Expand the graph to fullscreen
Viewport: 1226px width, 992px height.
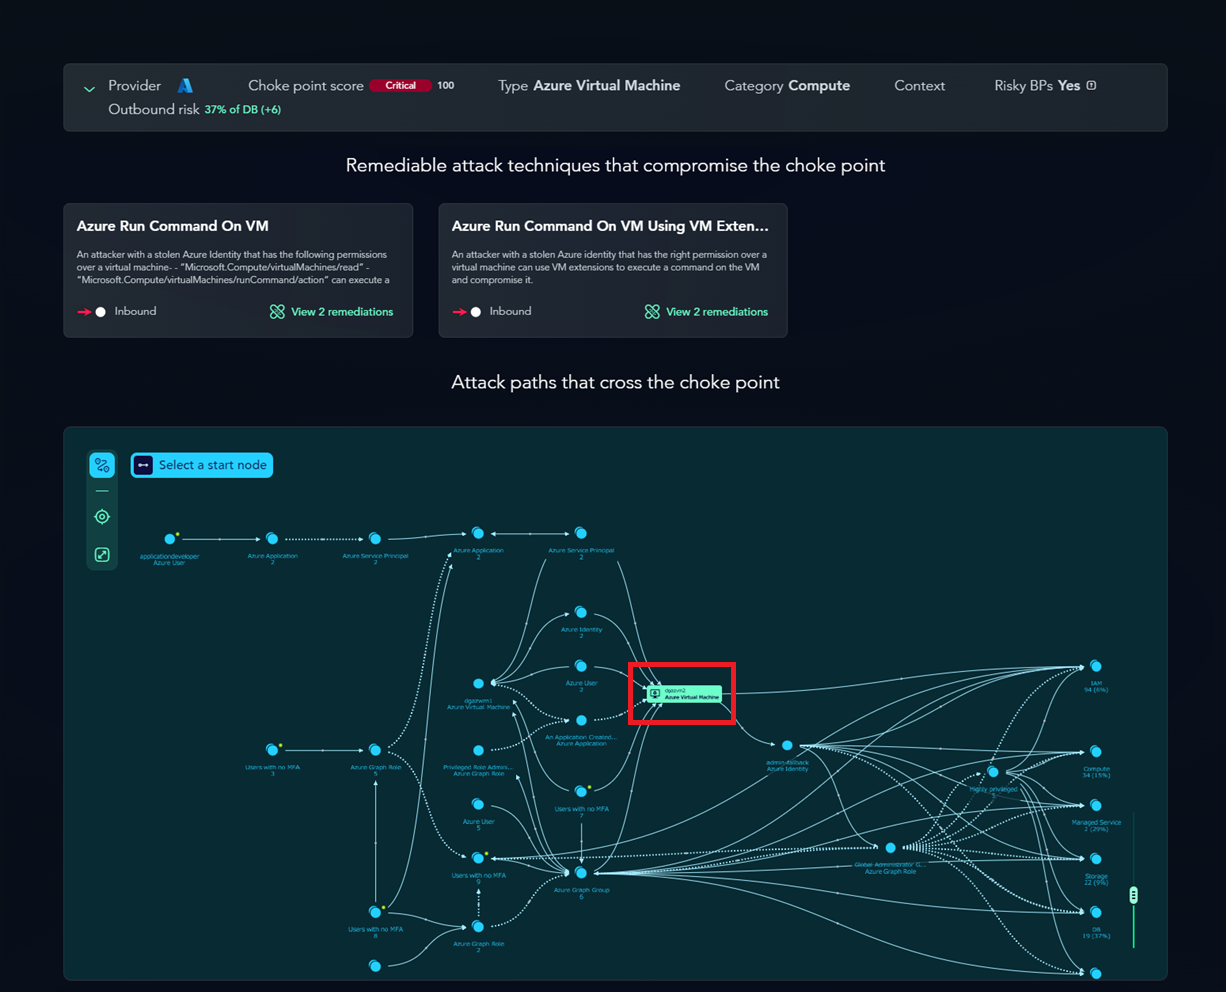pyautogui.click(x=102, y=555)
